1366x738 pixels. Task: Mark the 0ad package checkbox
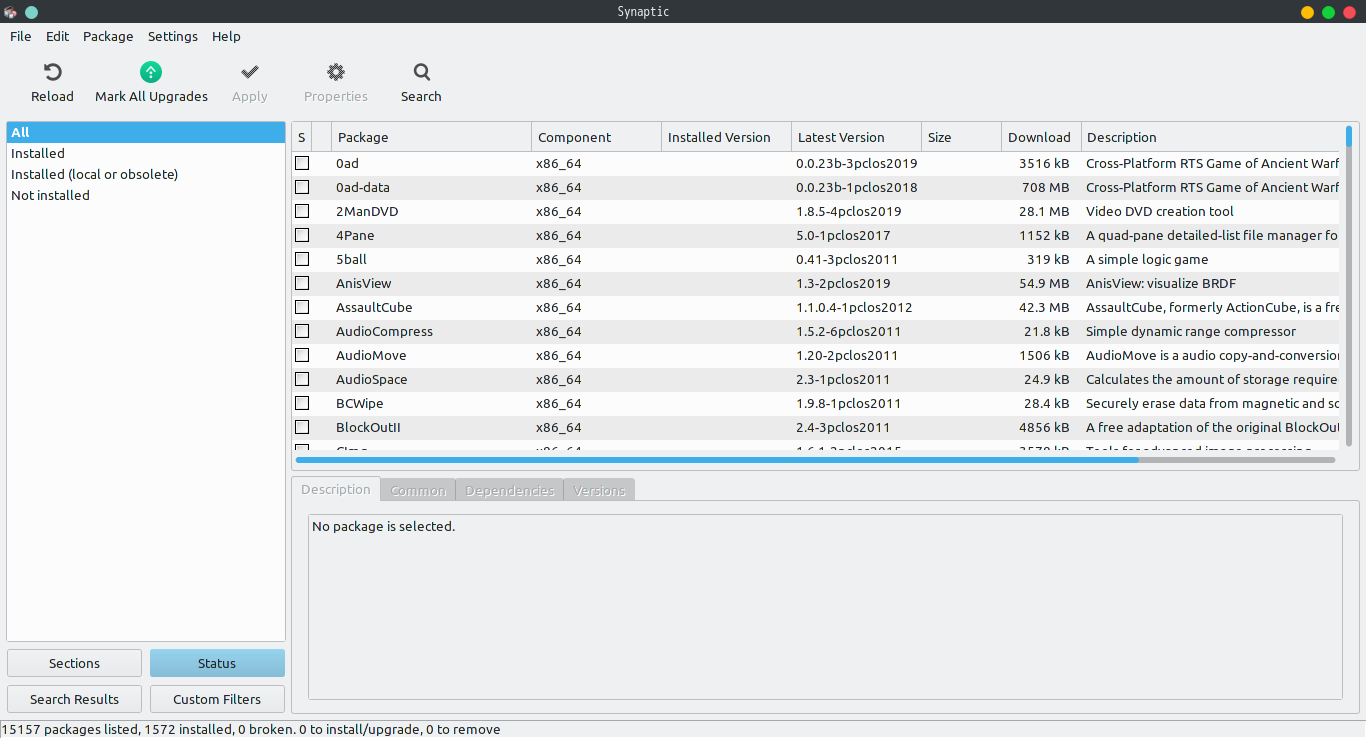point(302,163)
